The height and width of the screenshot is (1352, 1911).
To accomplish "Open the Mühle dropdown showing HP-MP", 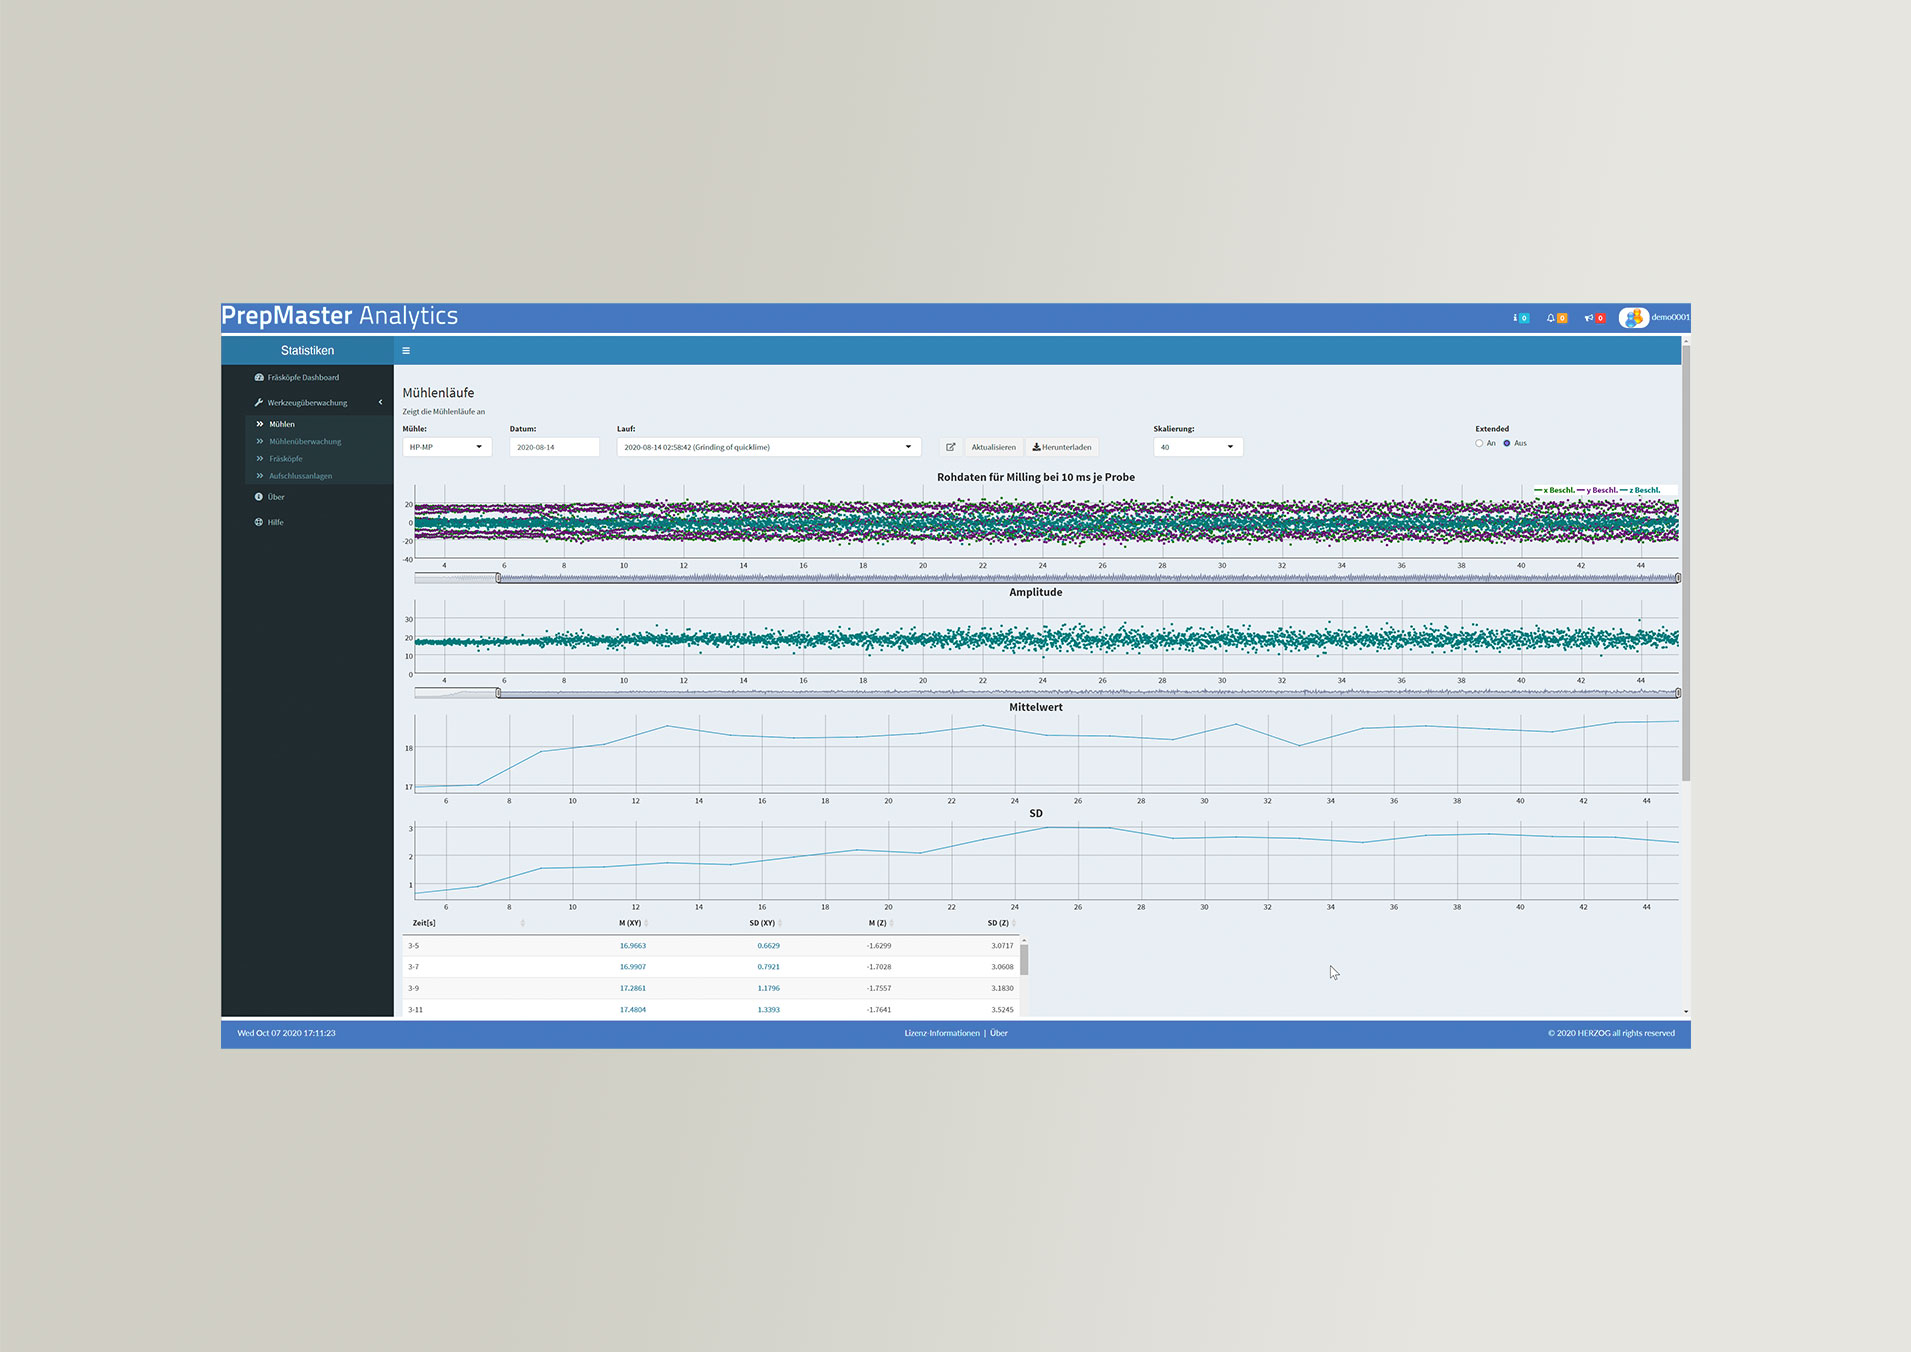I will 447,447.
